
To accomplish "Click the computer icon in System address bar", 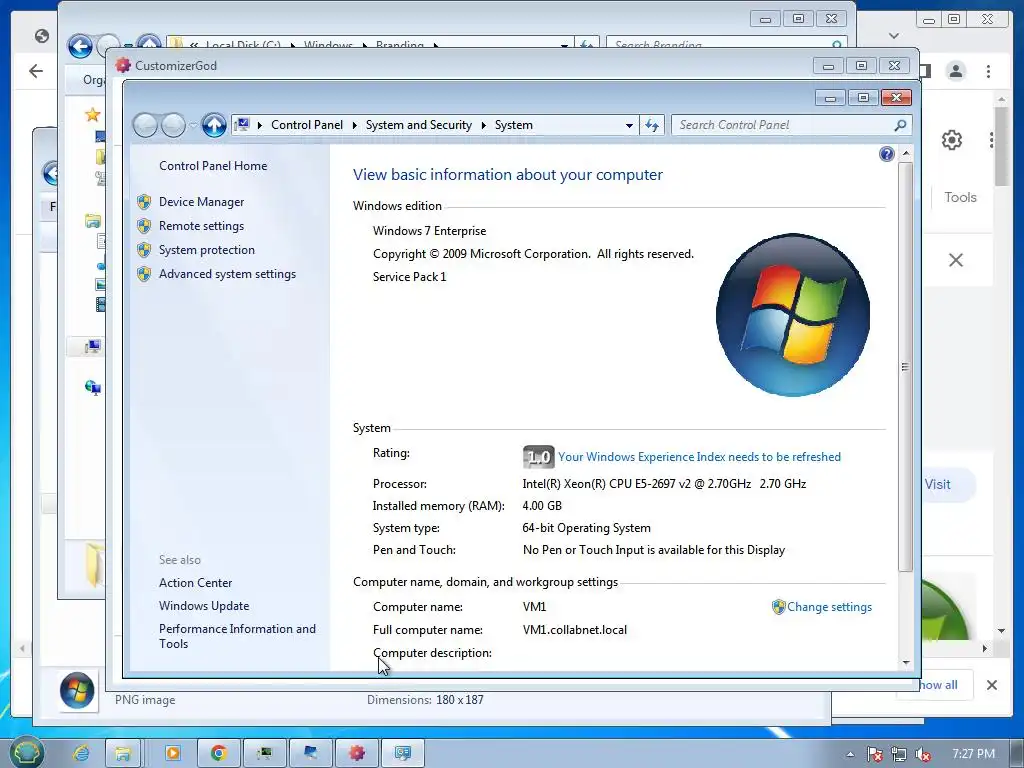I will (x=242, y=124).
